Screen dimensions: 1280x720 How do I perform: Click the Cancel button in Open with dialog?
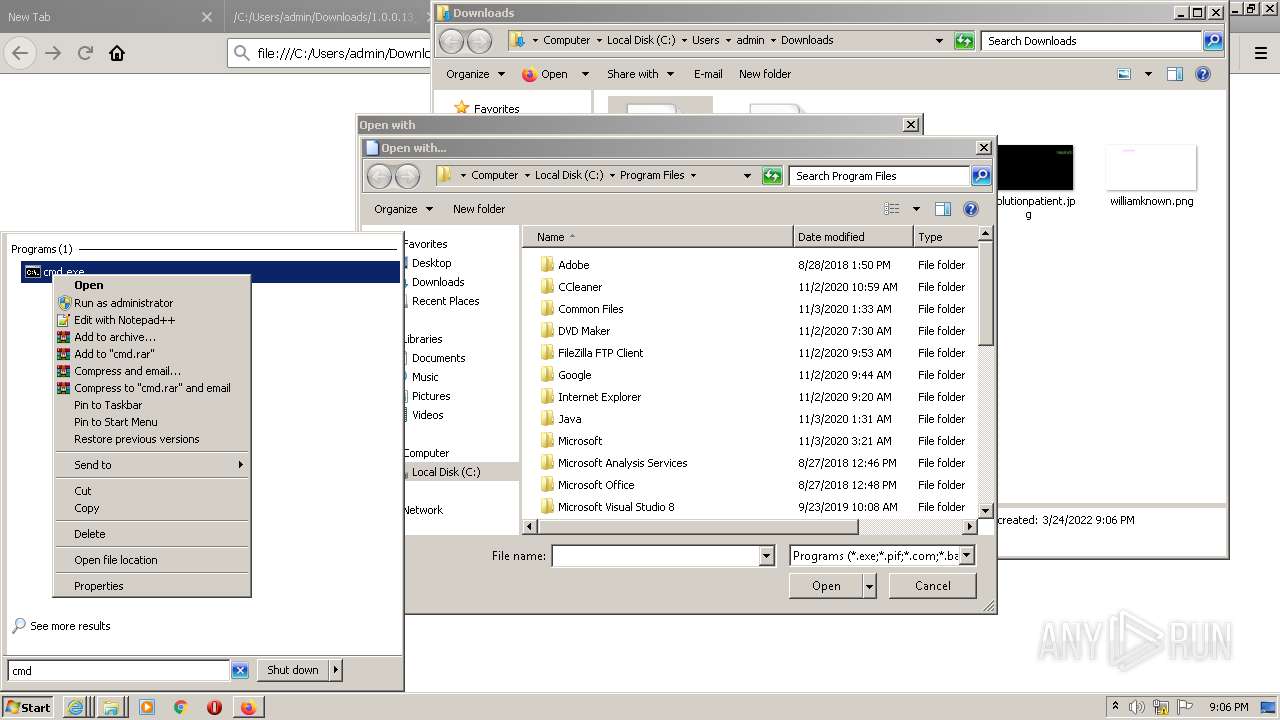(933, 586)
